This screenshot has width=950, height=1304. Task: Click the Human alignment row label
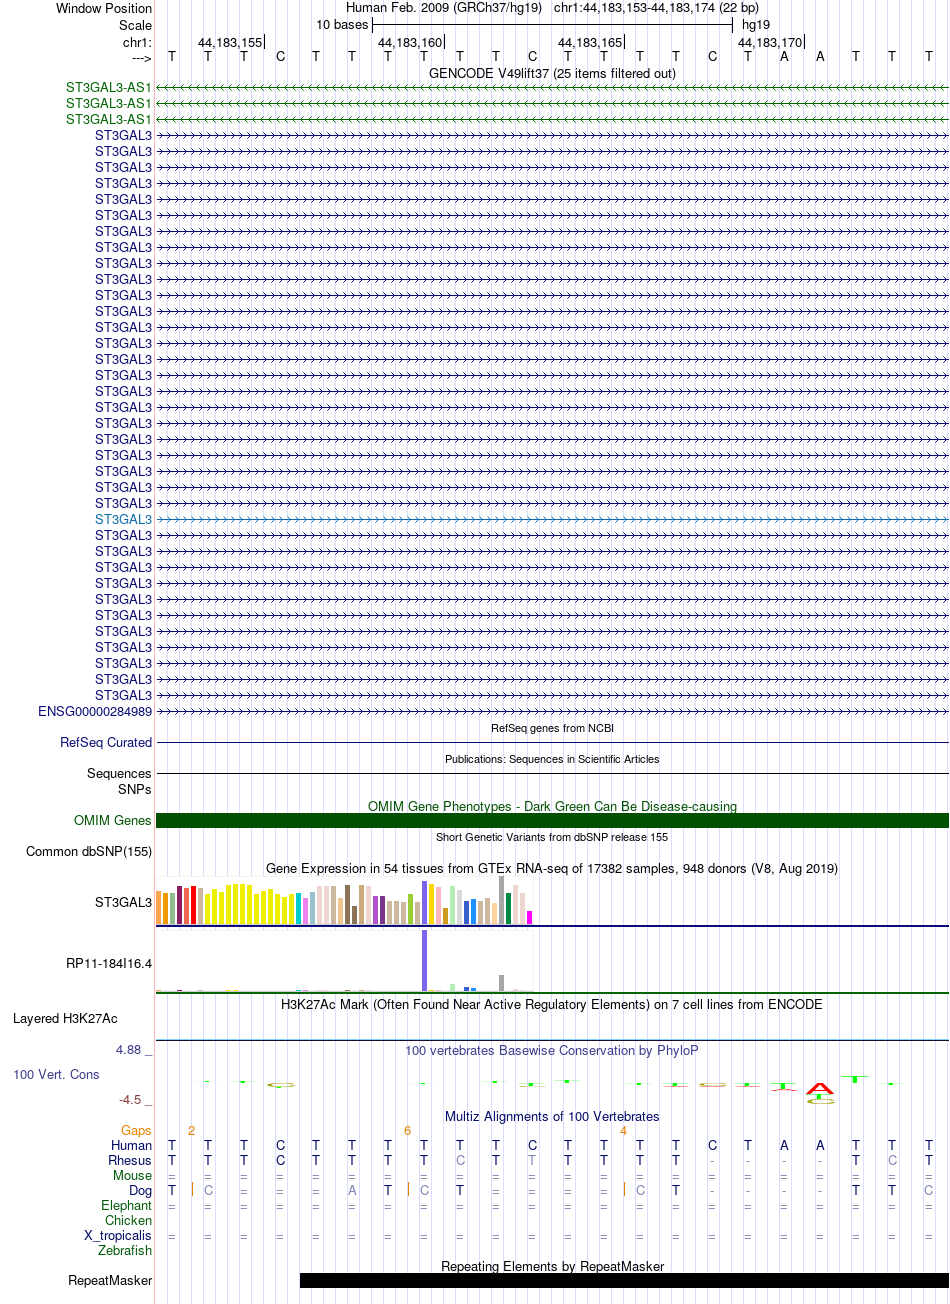coord(132,1145)
